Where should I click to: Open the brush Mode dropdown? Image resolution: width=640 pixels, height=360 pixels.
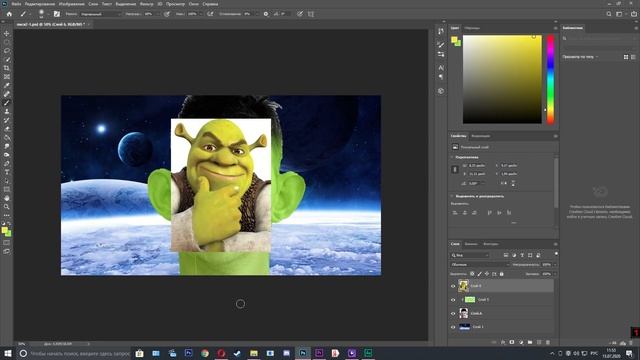point(100,14)
